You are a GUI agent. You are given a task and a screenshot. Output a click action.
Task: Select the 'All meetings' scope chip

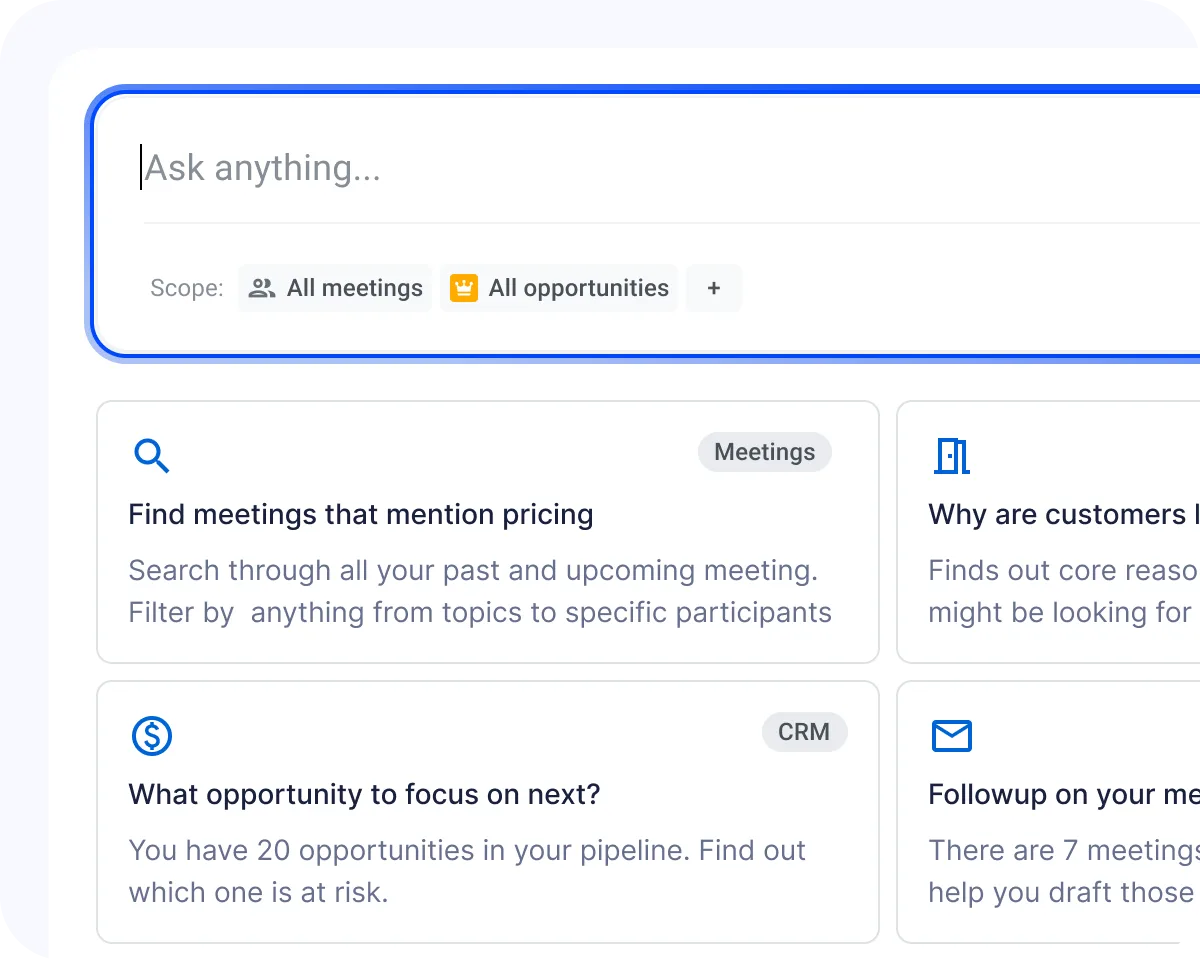click(x=335, y=288)
